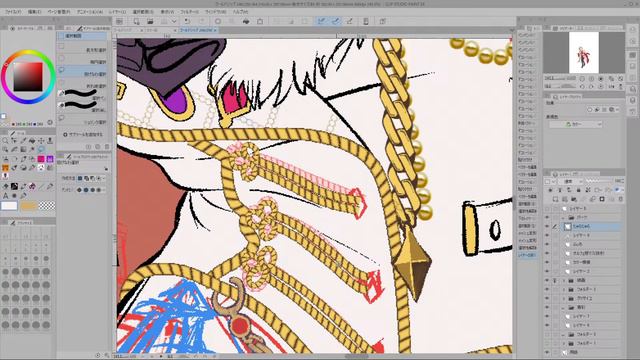Delete layer using layer palette trash icon
This screenshot has height=360, width=640.
(x=620, y=199)
